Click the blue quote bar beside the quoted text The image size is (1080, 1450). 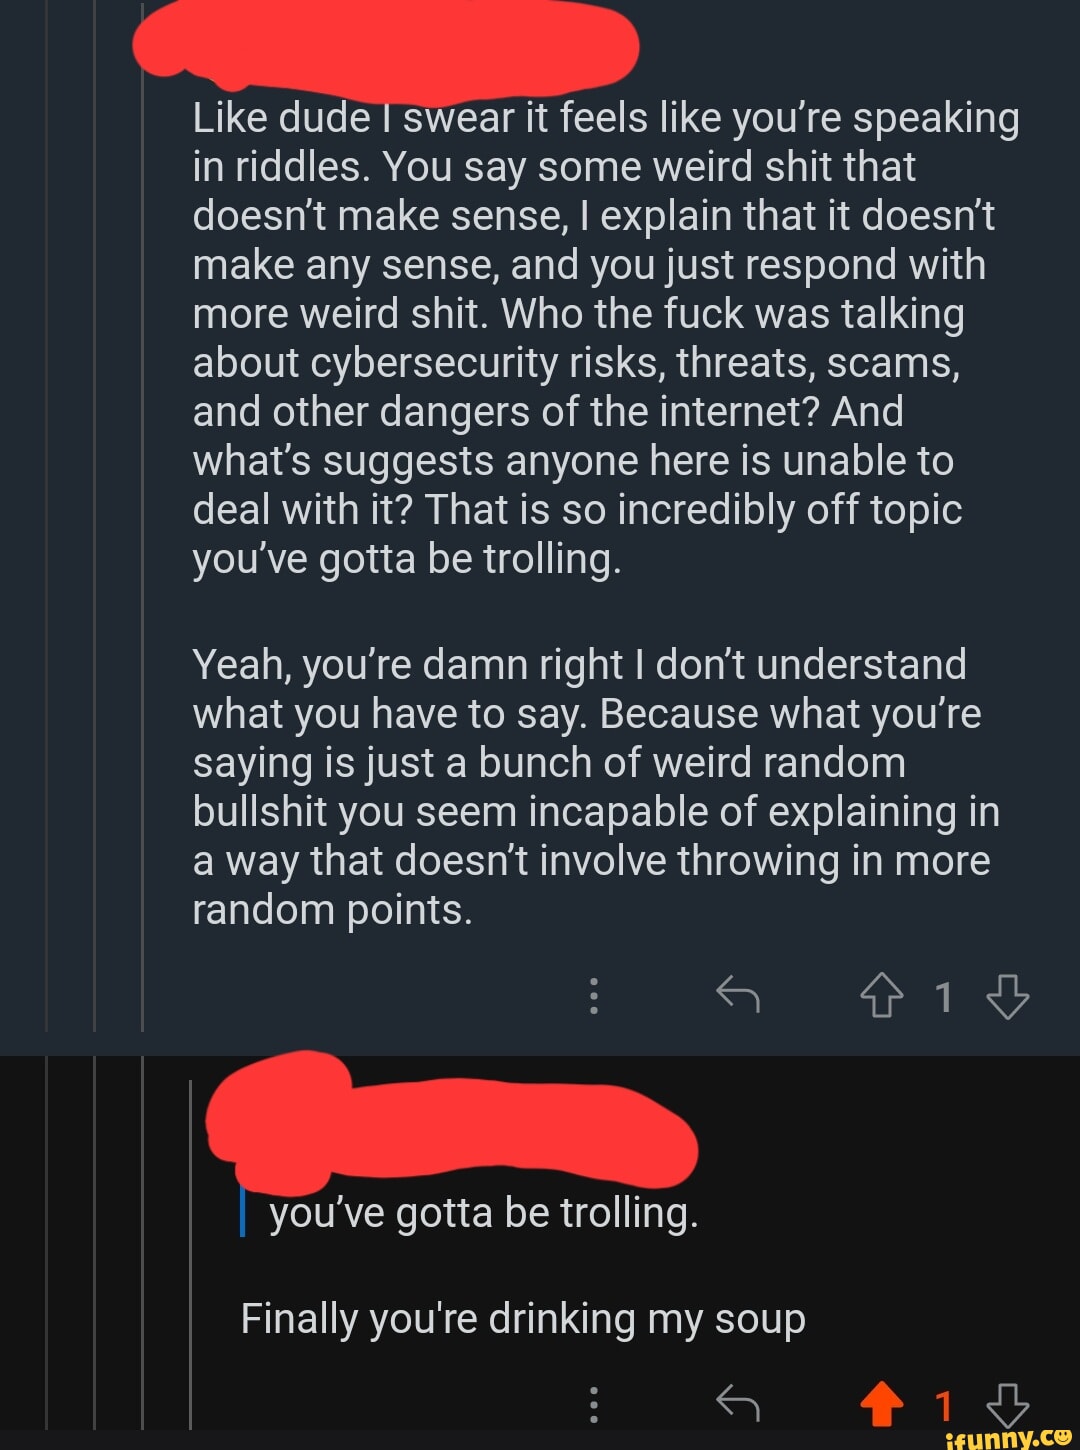[x=243, y=1211]
